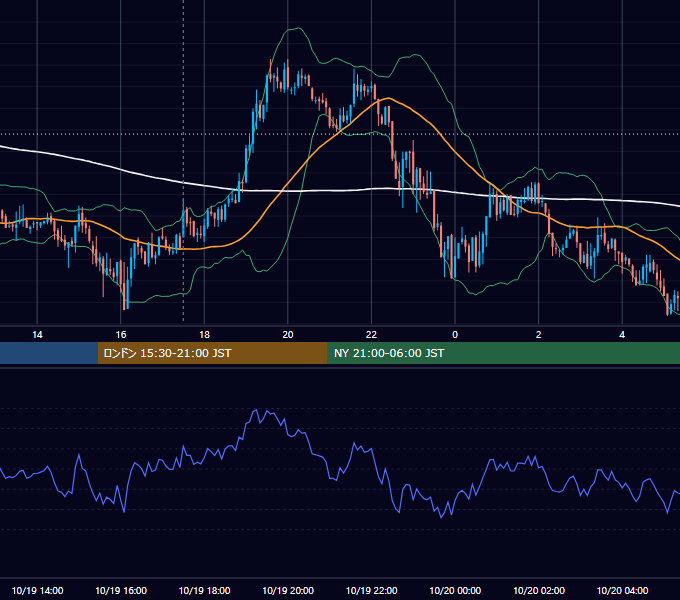Click the 10/19 14:00 timestamp label

tap(37, 590)
